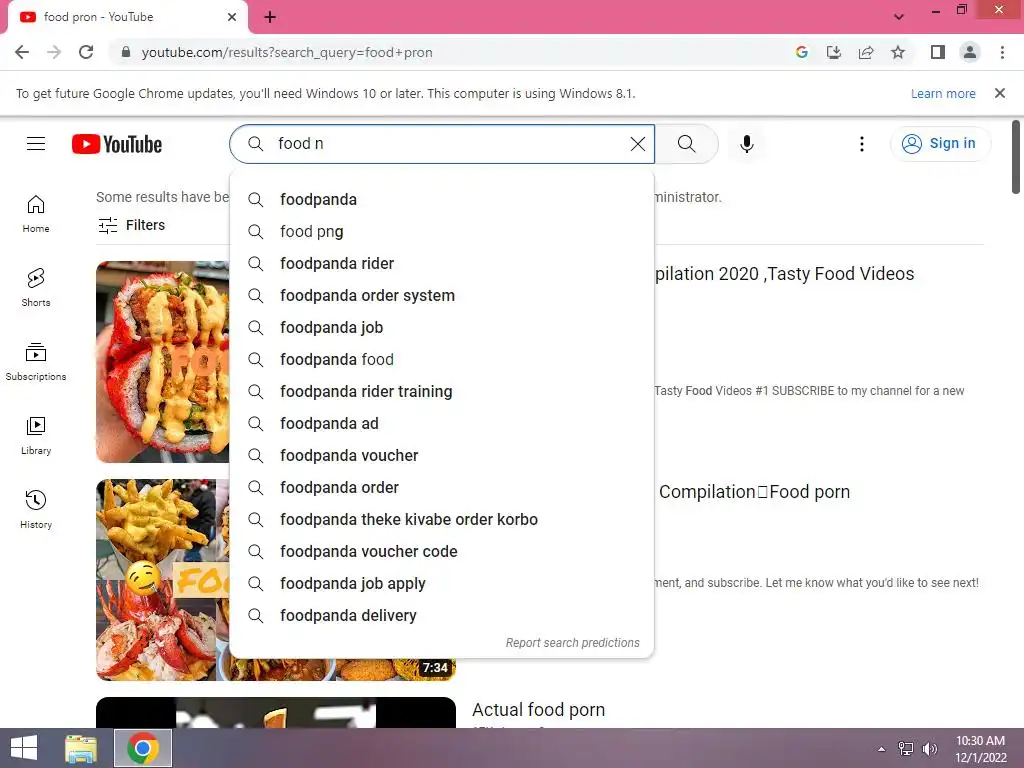Open Chrome three-dot menu
Screen dimensions: 1024x768
[x=1002, y=52]
